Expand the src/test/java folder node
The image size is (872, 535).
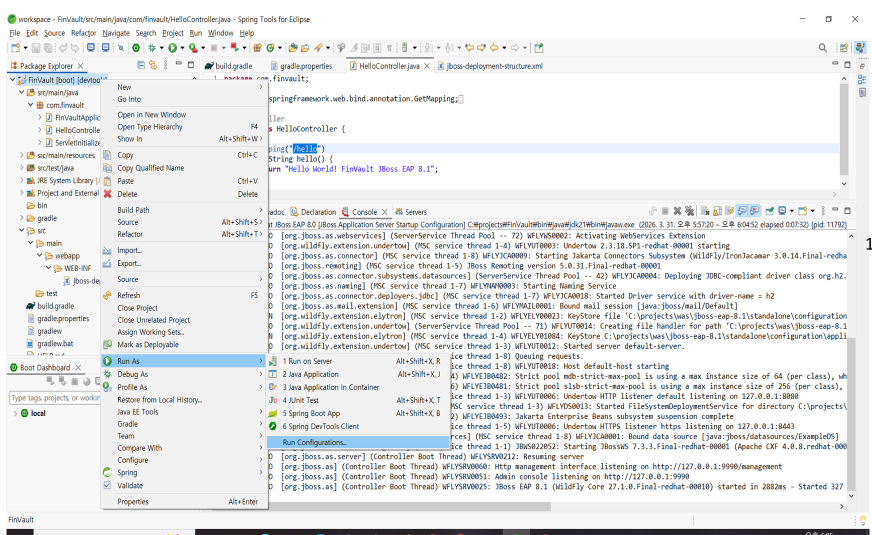pyautogui.click(x=22, y=167)
